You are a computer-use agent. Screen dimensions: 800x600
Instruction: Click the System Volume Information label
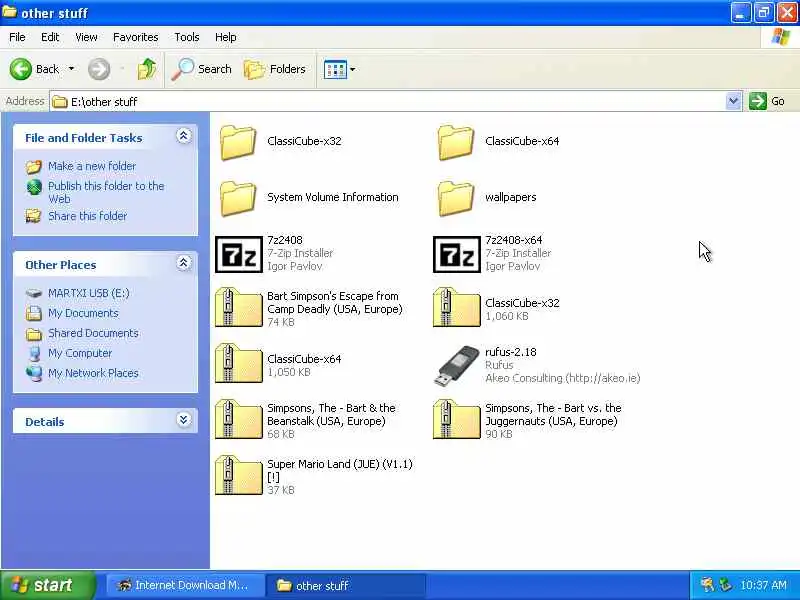pos(333,197)
